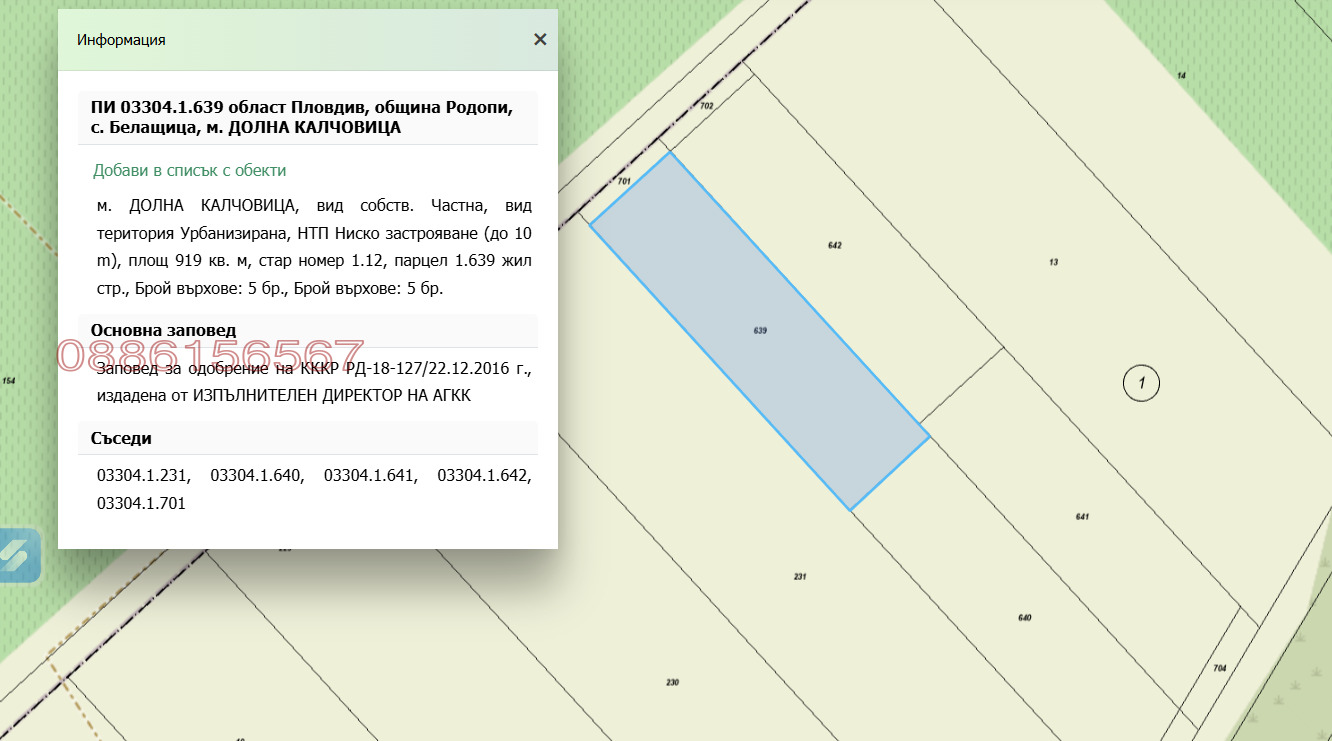
Task: Click parcel 231 on the map
Action: (x=799, y=577)
